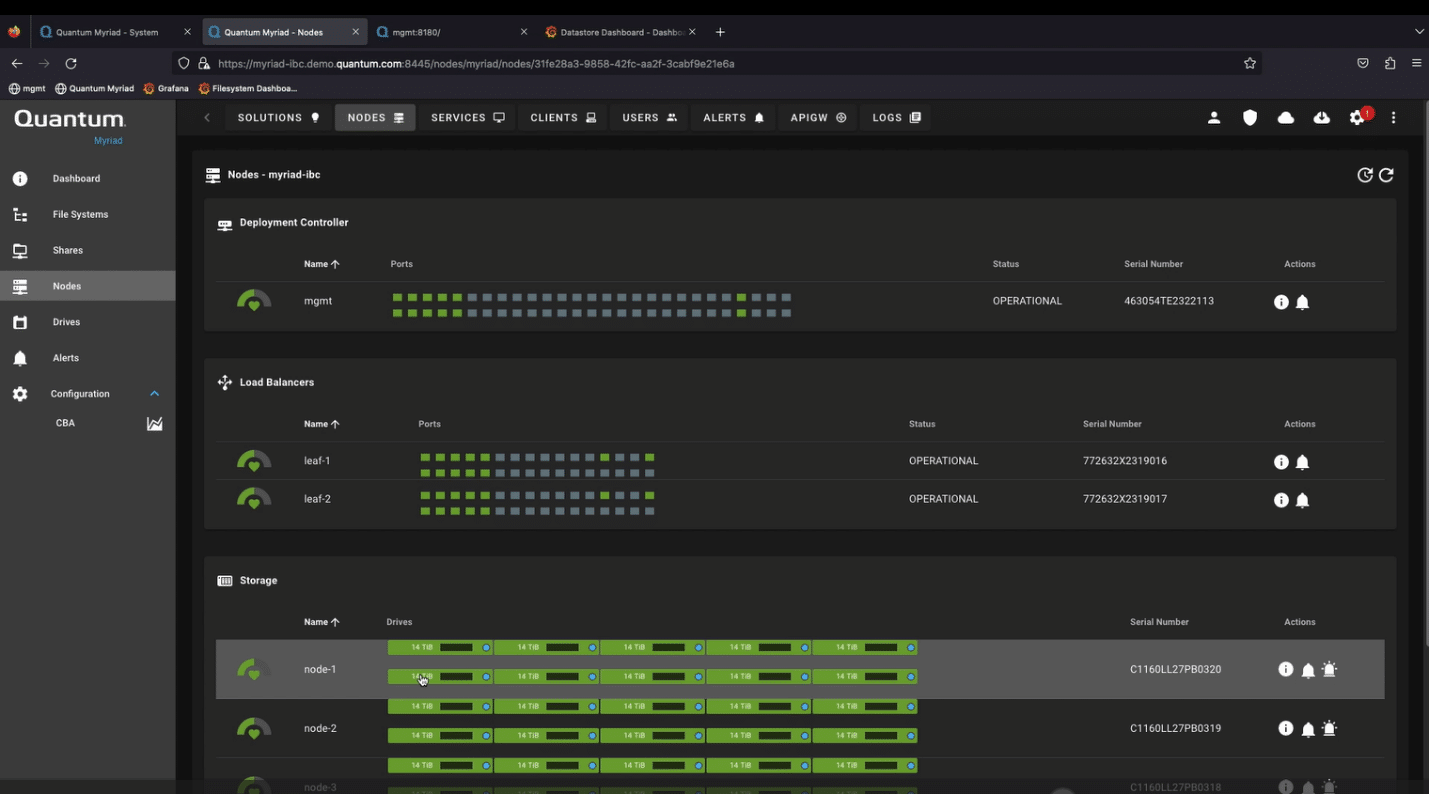This screenshot has width=1429, height=794.
Task: Open alerts bell for mgmt row
Action: pyautogui.click(x=1302, y=302)
